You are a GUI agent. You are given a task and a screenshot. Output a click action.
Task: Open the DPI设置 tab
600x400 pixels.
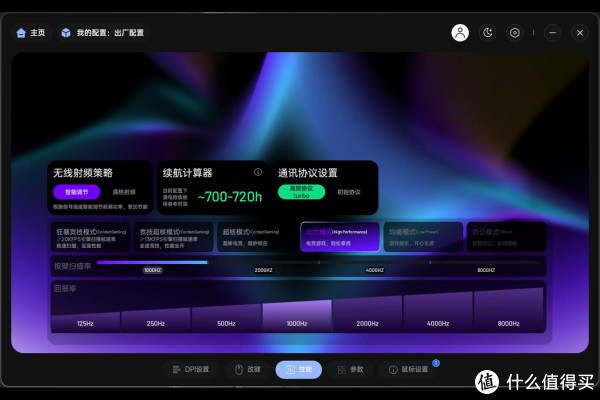[x=190, y=369]
